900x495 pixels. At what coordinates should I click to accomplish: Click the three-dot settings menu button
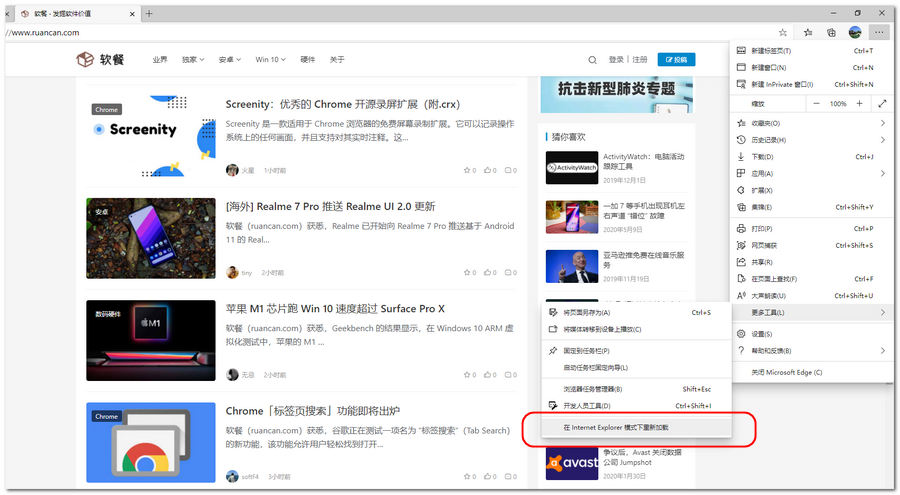tap(878, 32)
